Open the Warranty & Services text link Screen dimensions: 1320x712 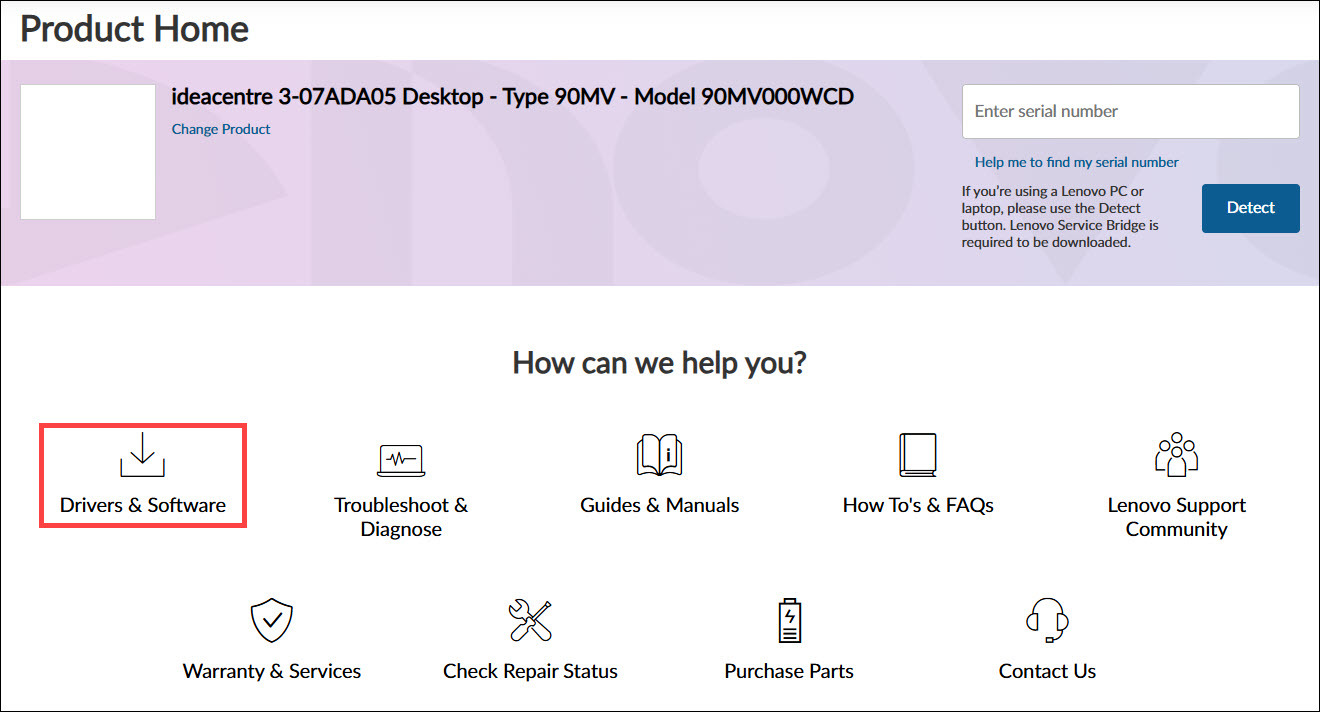point(272,671)
